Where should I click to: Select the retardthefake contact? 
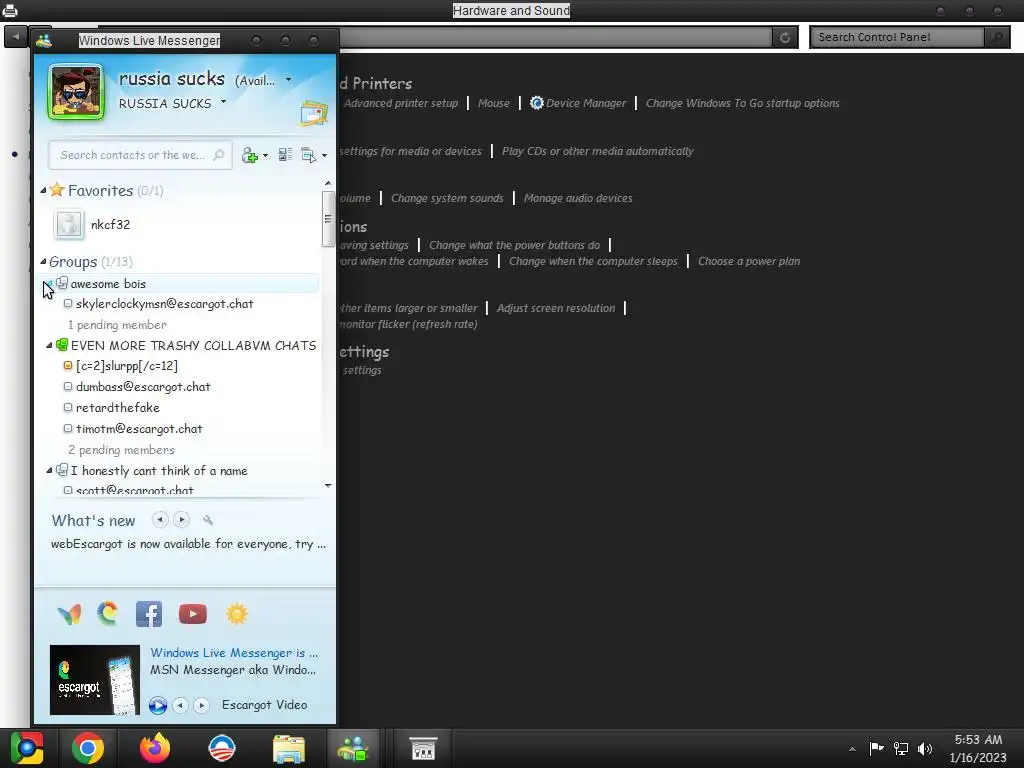(x=118, y=408)
